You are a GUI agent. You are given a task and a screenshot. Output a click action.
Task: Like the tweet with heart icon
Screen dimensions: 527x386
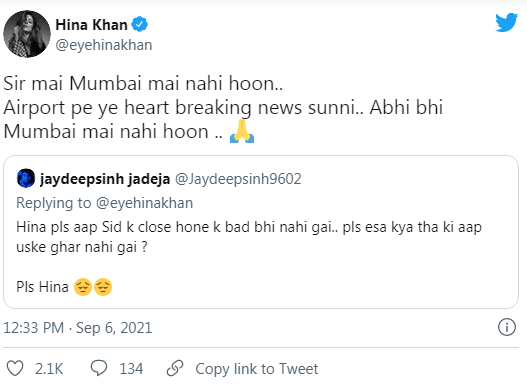15,369
